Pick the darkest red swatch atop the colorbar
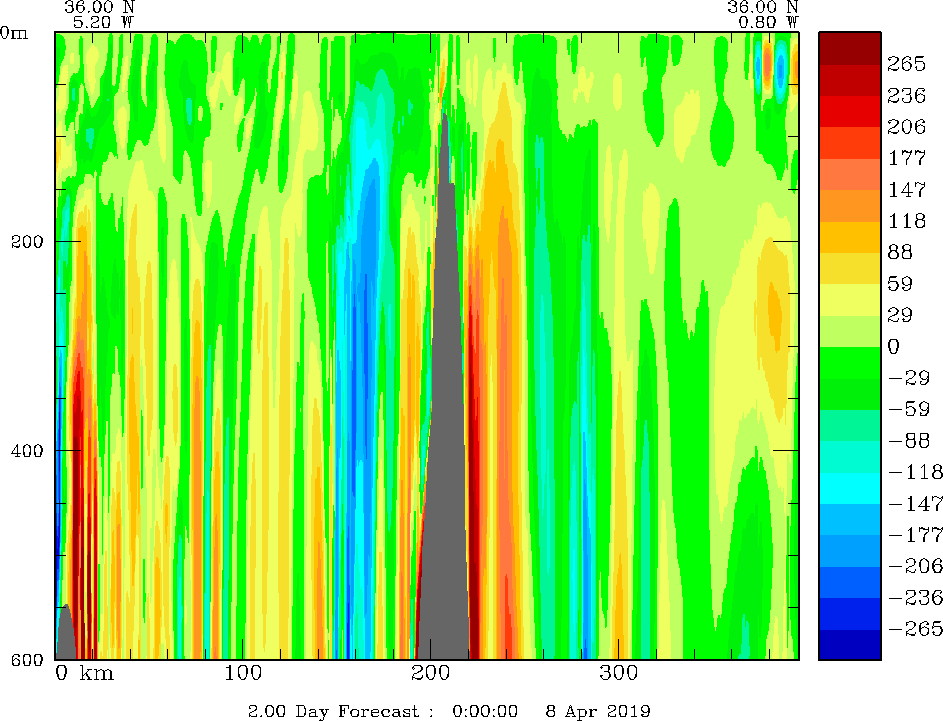This screenshot has height=721, width=943. click(850, 48)
